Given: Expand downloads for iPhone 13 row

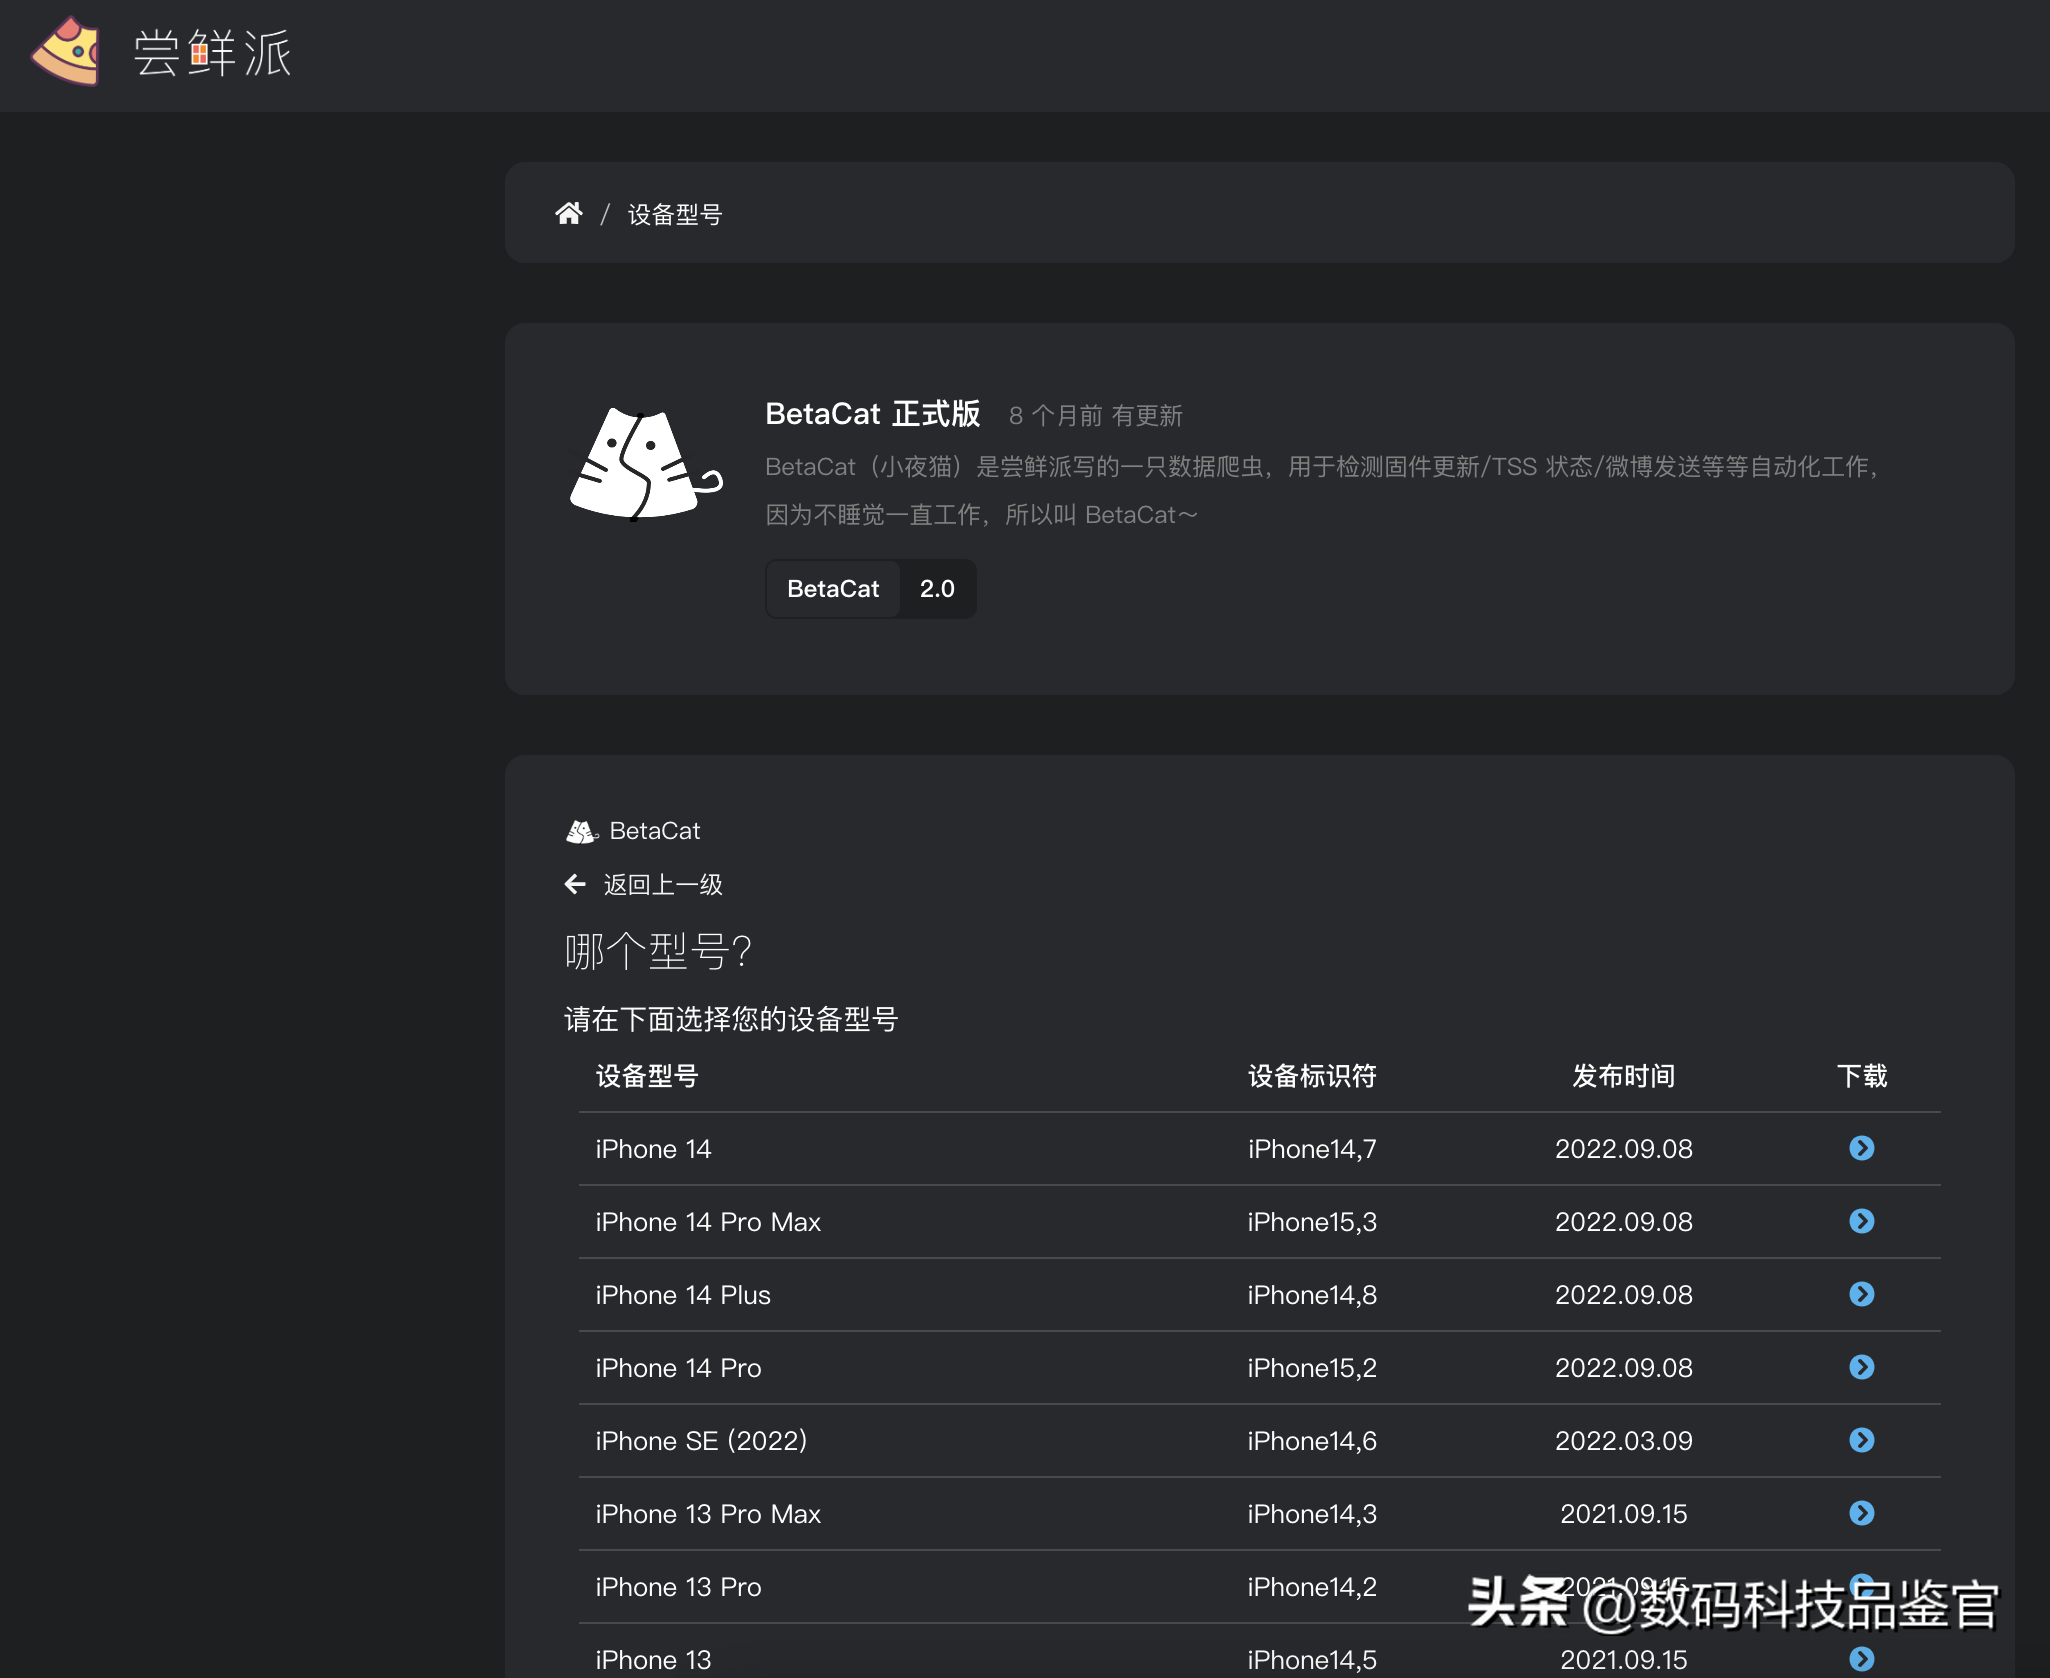Looking at the screenshot, I should click(x=1862, y=1659).
